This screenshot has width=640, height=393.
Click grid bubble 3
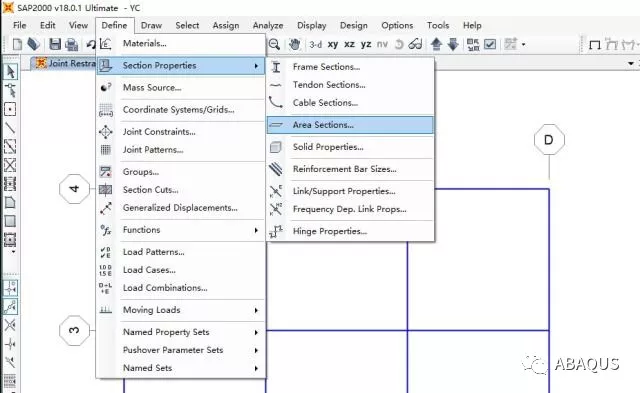(74, 330)
